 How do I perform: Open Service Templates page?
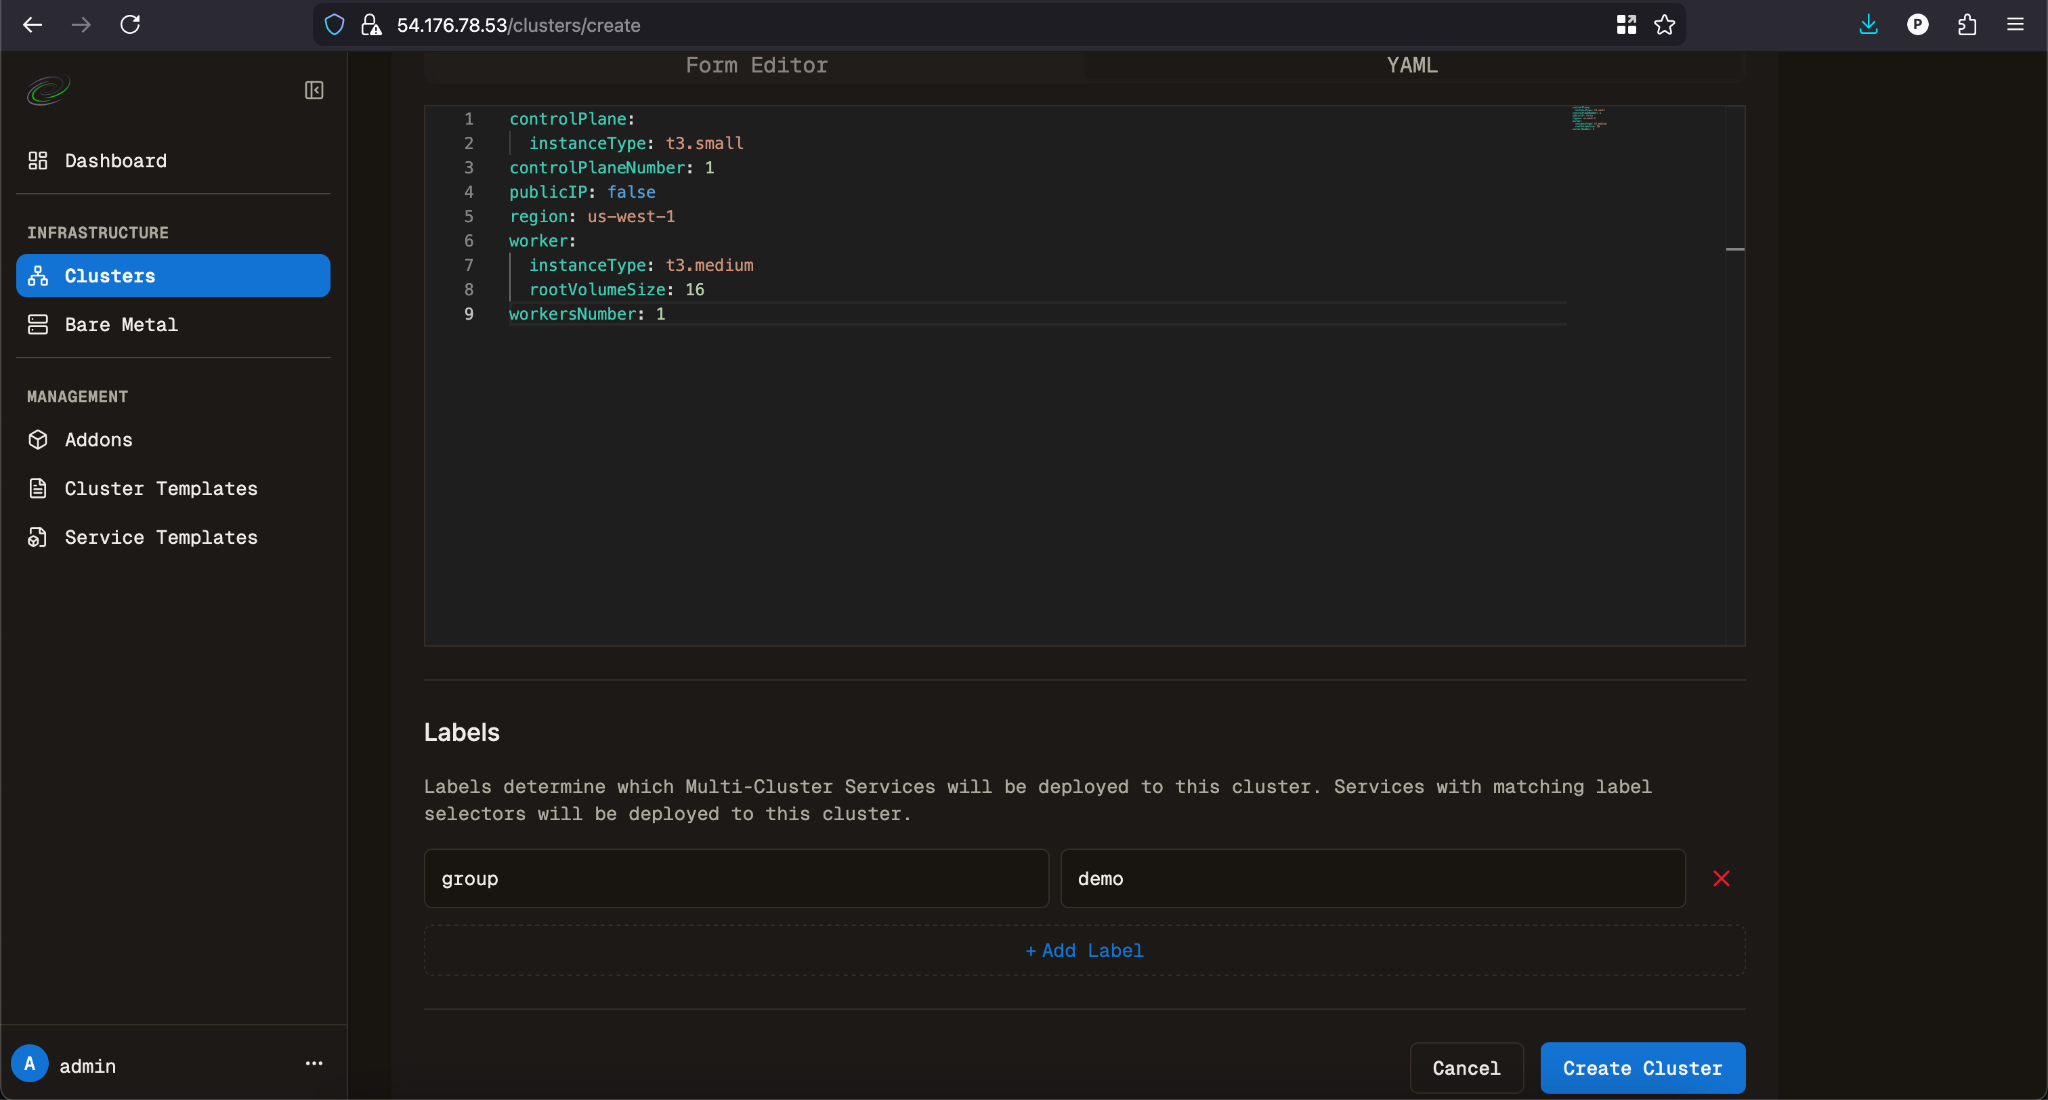click(160, 537)
